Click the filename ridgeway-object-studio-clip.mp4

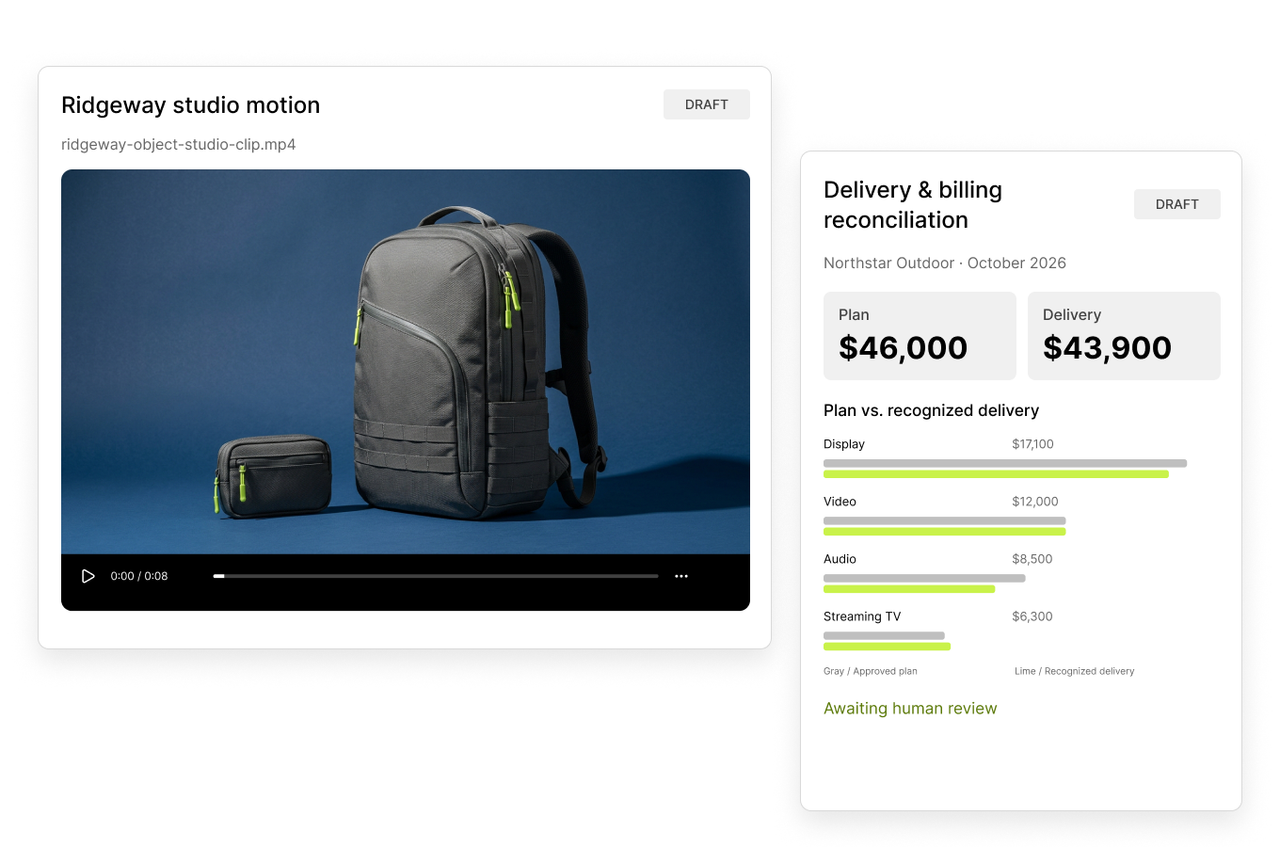pos(179,144)
